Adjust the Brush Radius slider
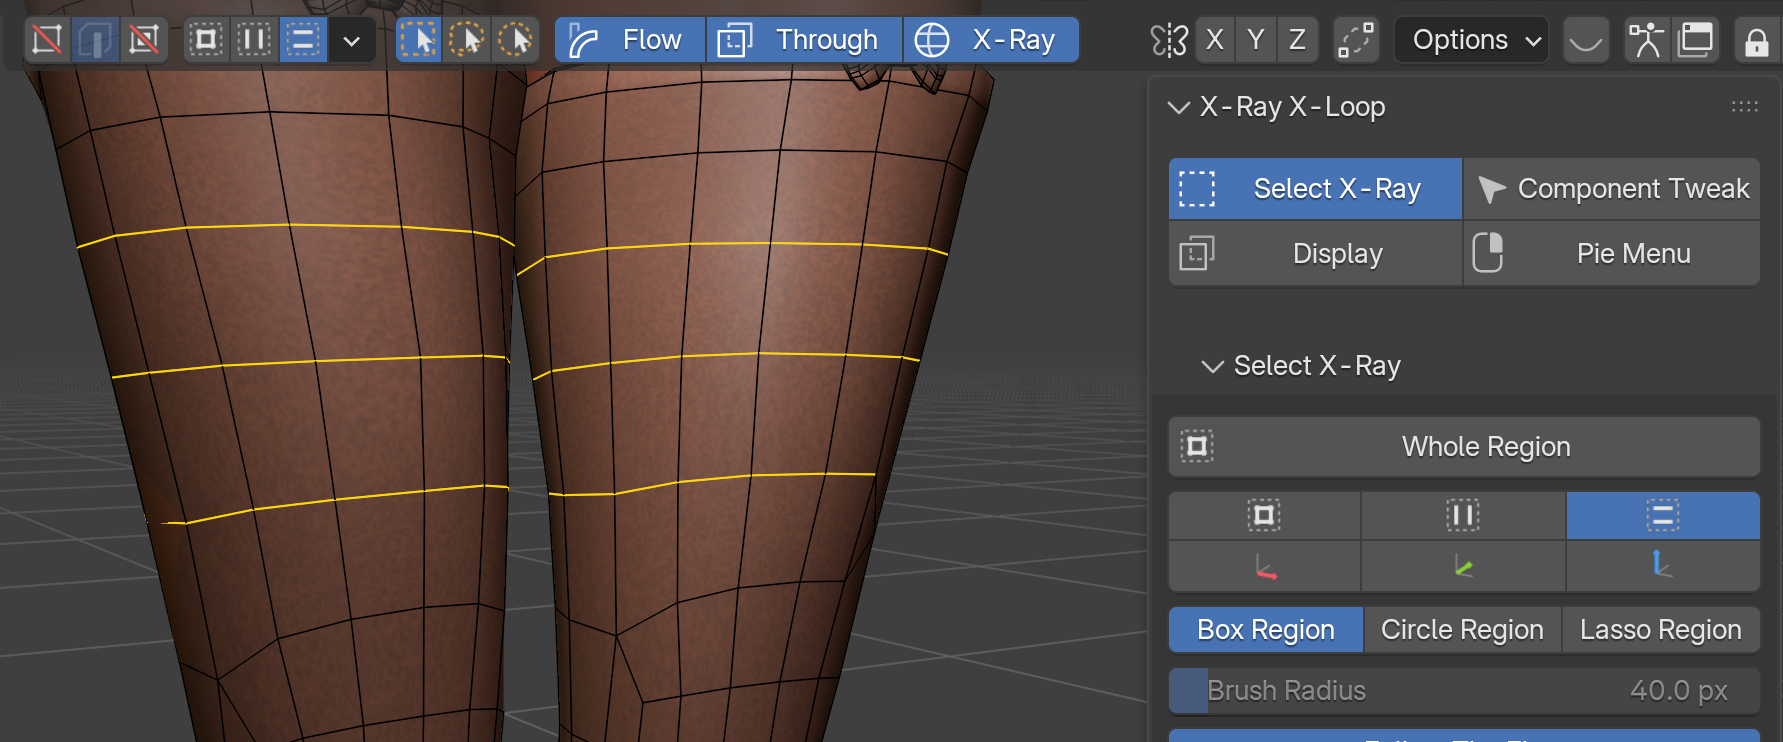Screen dimensions: 1783x742 coord(1464,691)
